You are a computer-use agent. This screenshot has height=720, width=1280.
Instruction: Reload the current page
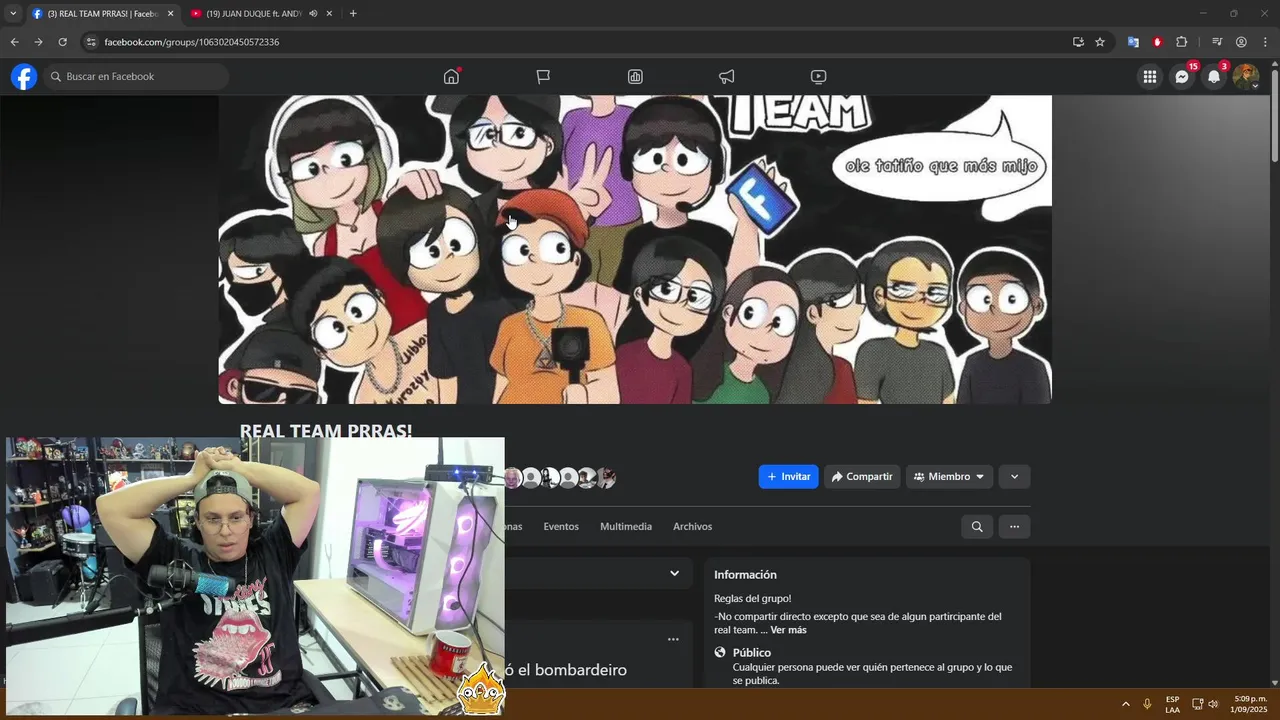tap(62, 42)
